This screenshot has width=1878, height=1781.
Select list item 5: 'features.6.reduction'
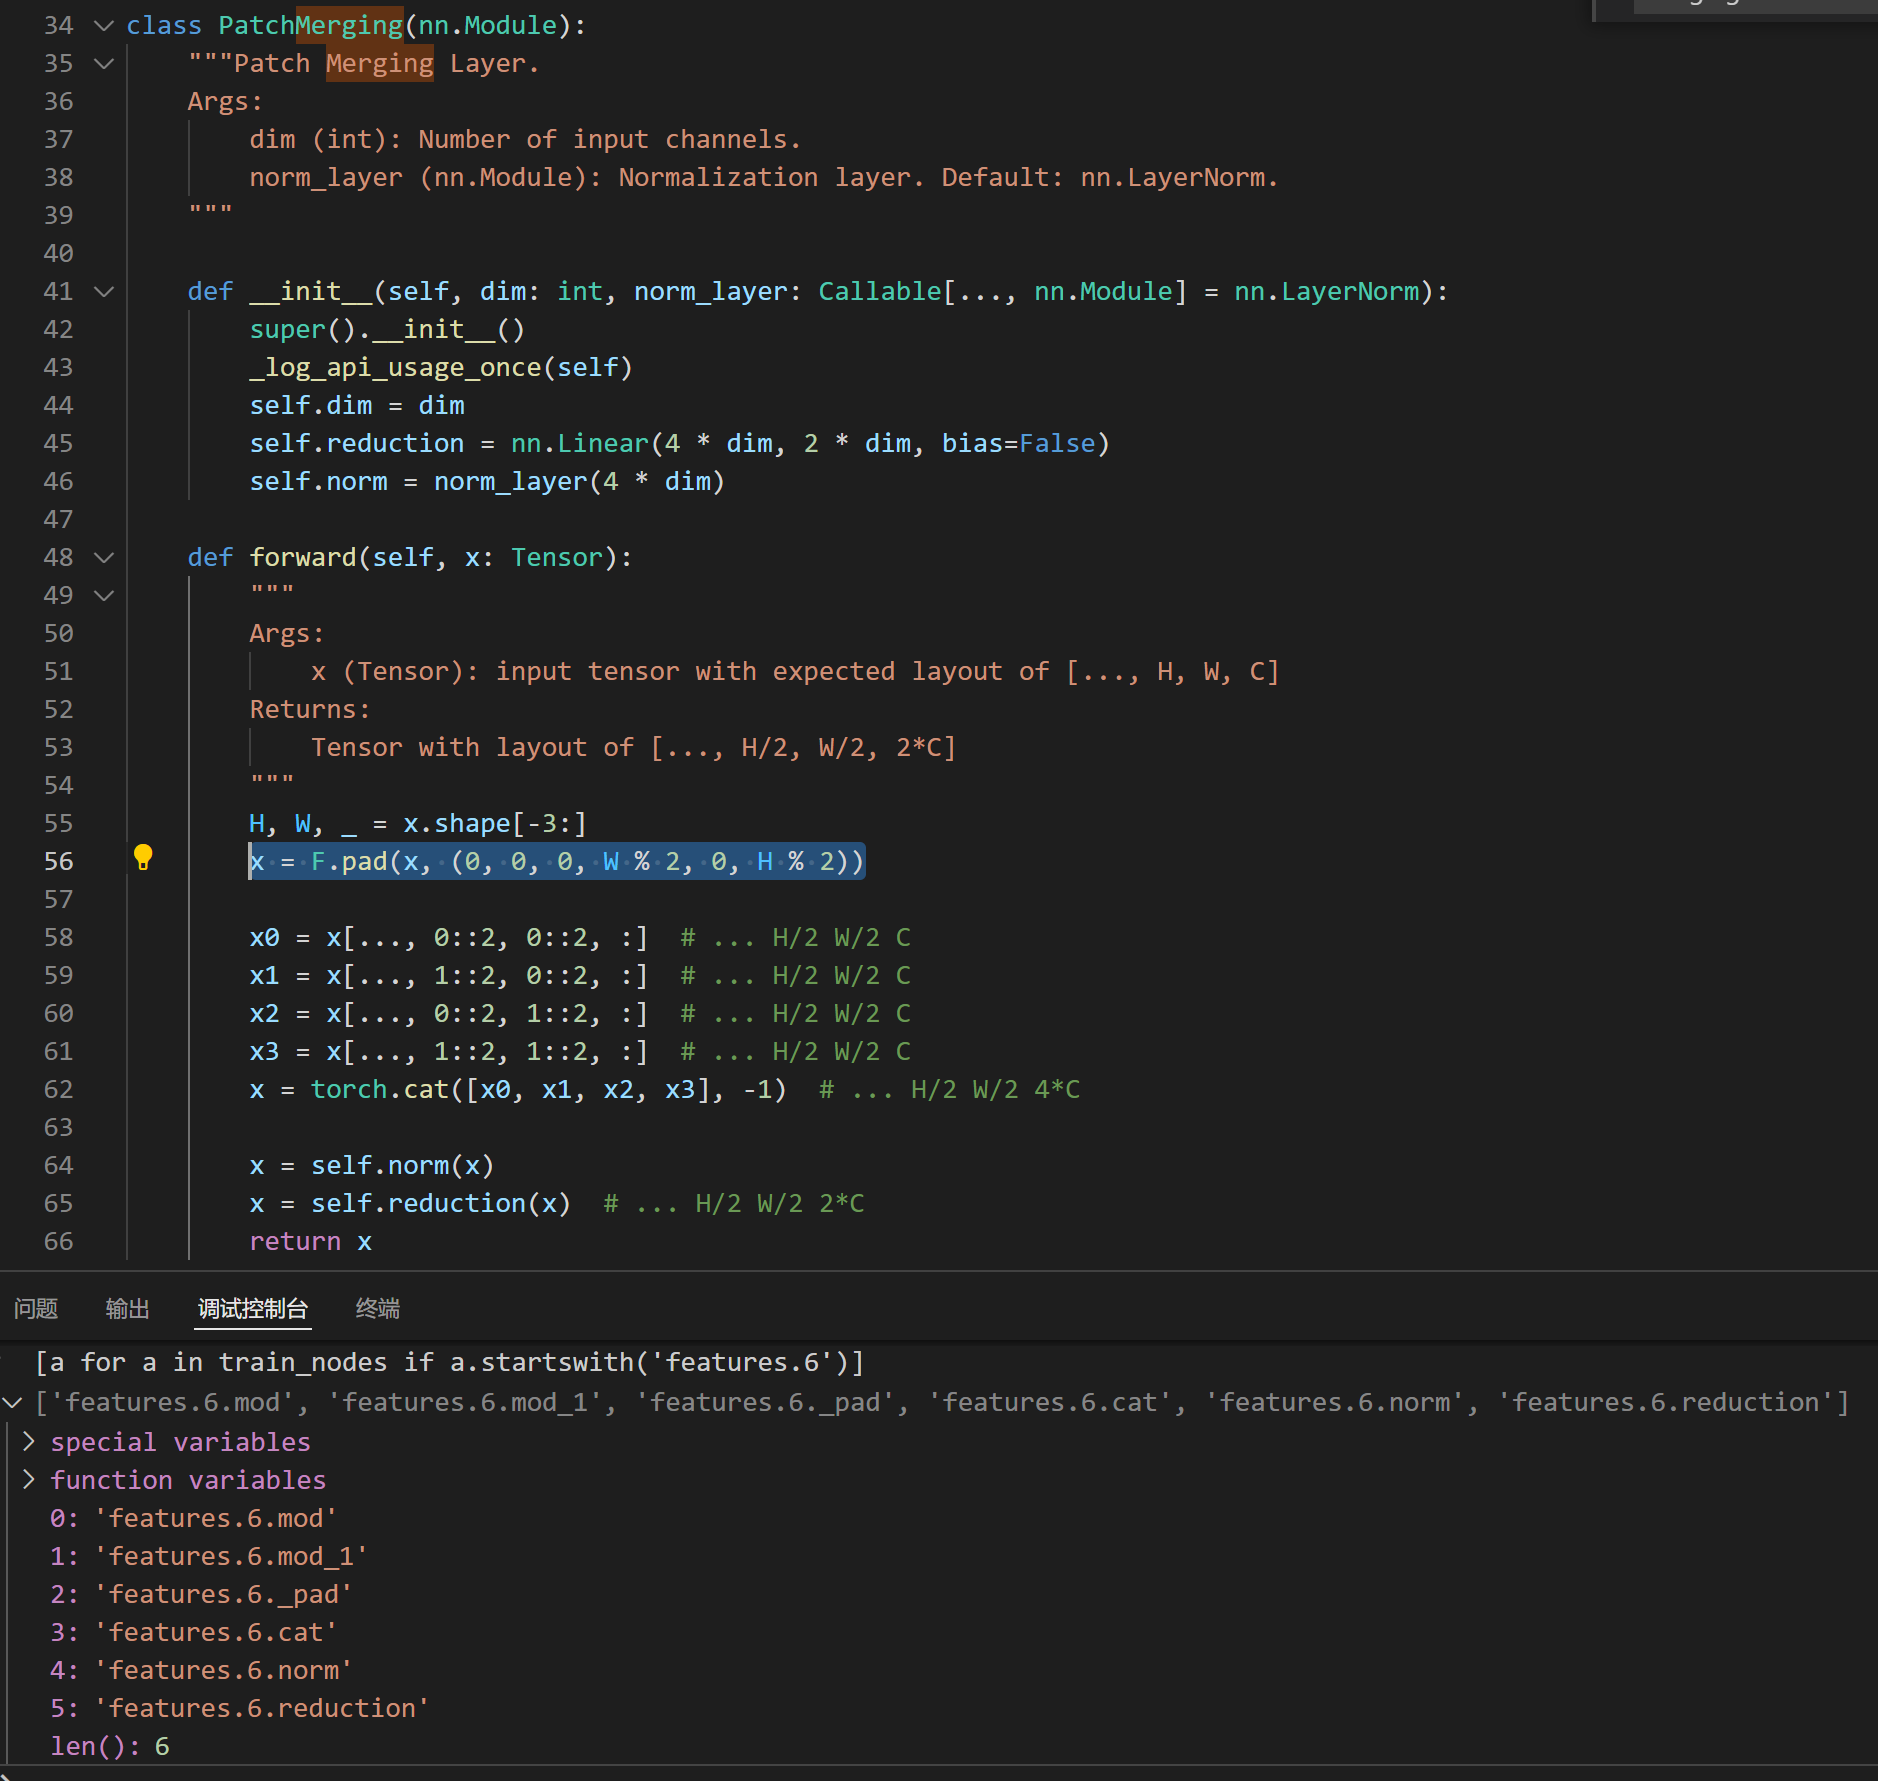point(239,1708)
